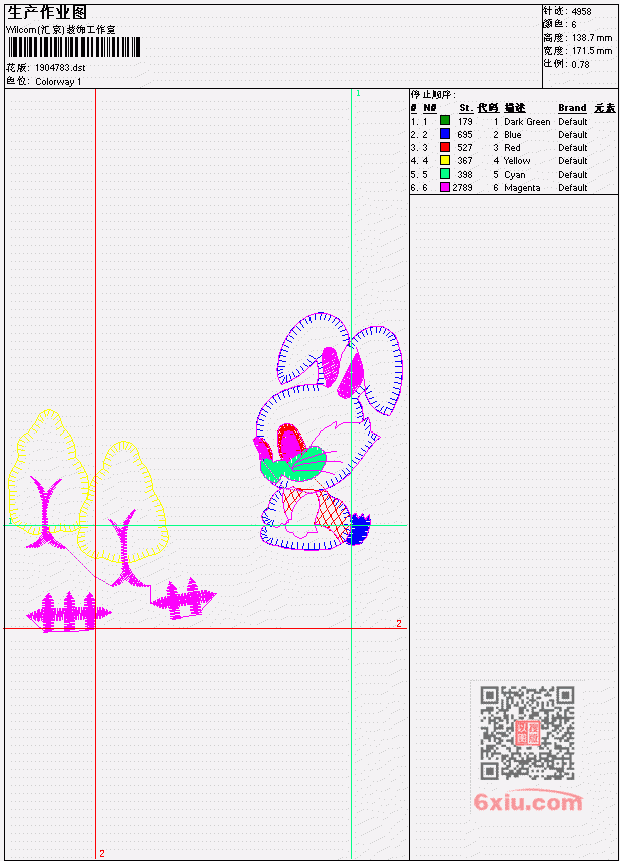Click the leftmost magenta grass patch
The image size is (620, 861).
pyautogui.click(x=68, y=612)
